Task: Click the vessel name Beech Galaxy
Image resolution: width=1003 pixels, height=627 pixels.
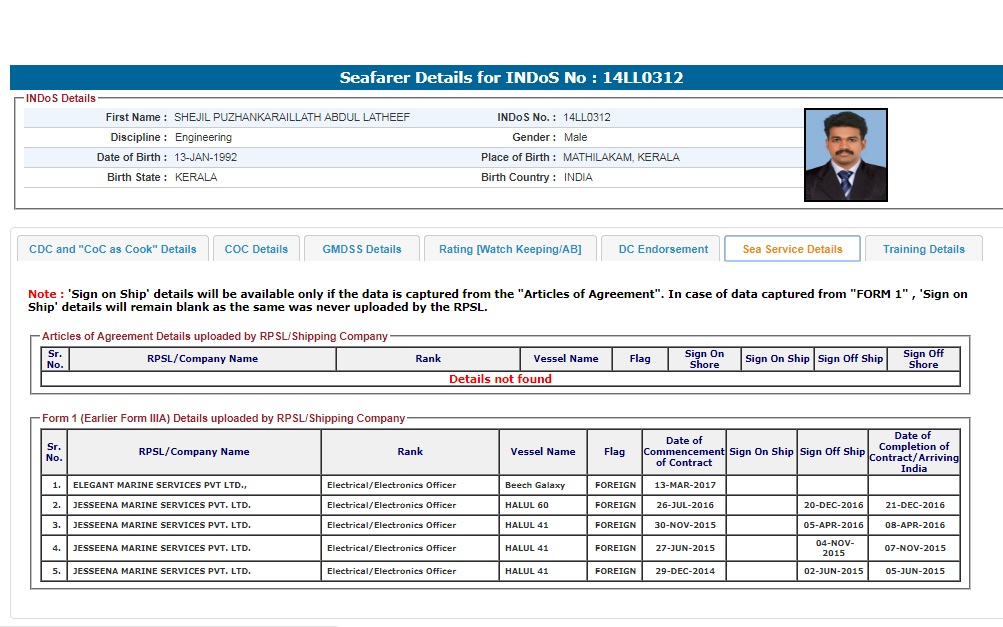Action: (x=535, y=485)
